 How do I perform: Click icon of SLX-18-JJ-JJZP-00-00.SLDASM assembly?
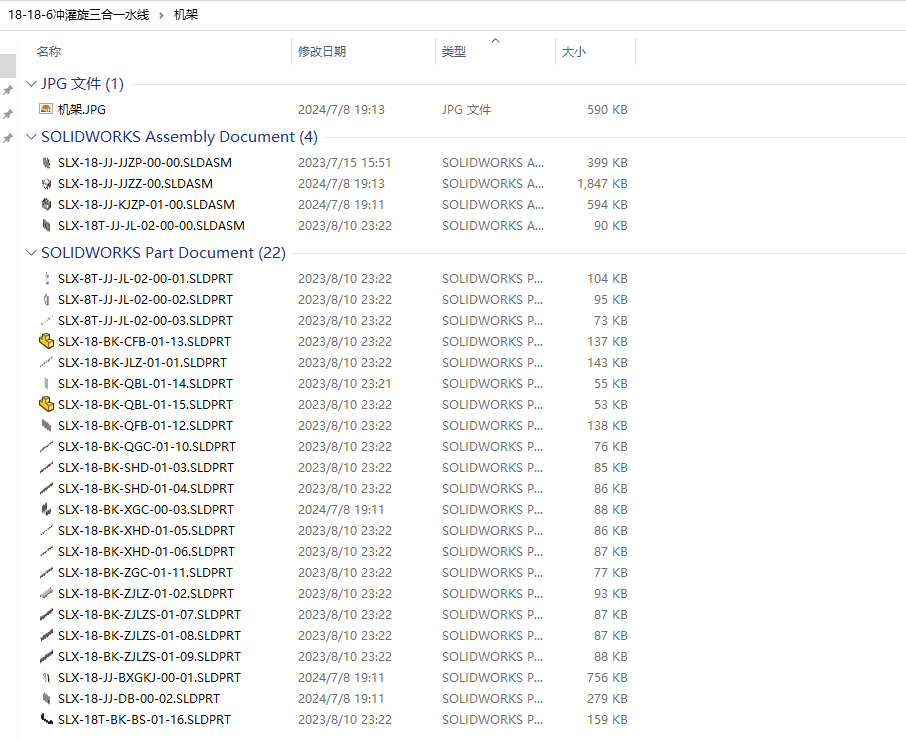[46, 163]
